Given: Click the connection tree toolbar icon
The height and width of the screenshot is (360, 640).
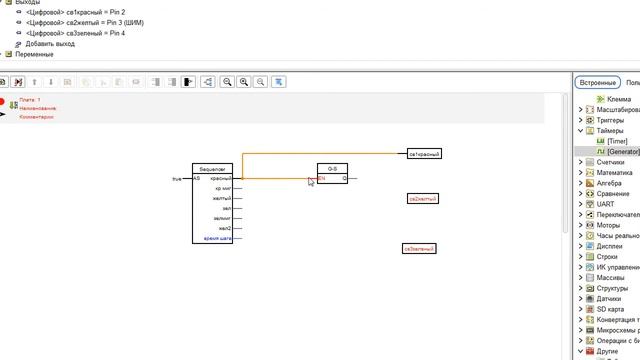Looking at the screenshot, I should (208, 82).
